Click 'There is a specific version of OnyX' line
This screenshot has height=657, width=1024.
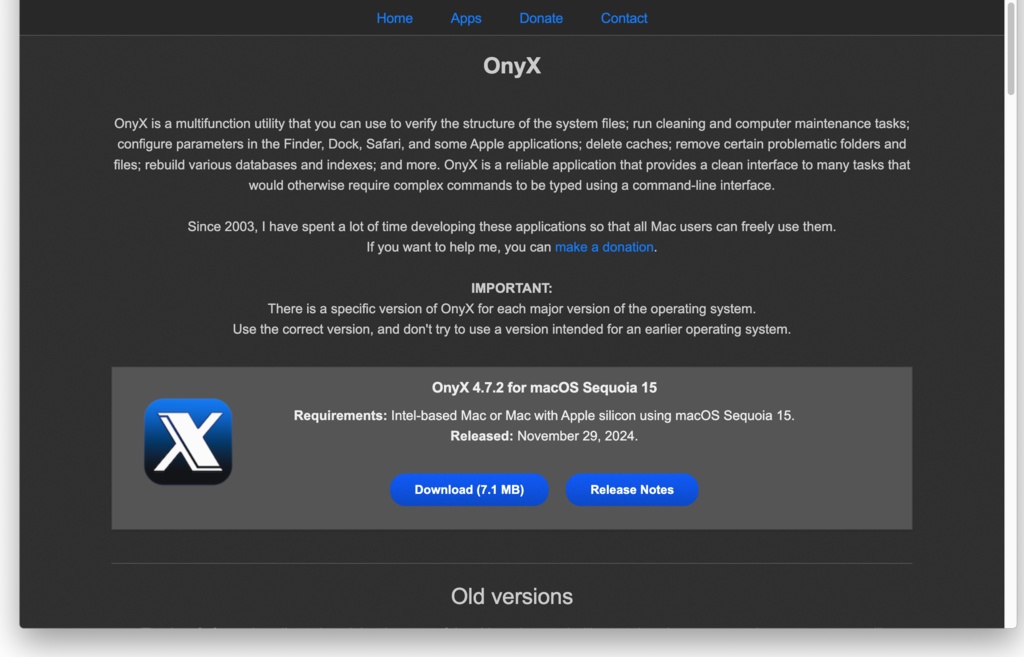(511, 308)
